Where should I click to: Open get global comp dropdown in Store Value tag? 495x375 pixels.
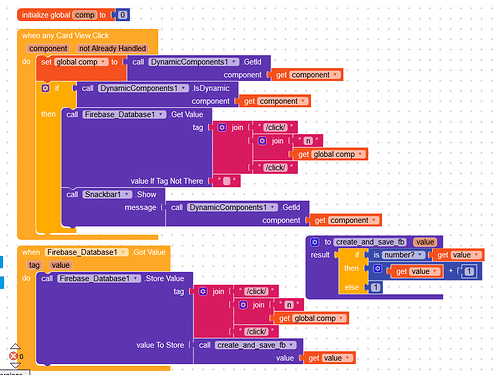(x=341, y=318)
